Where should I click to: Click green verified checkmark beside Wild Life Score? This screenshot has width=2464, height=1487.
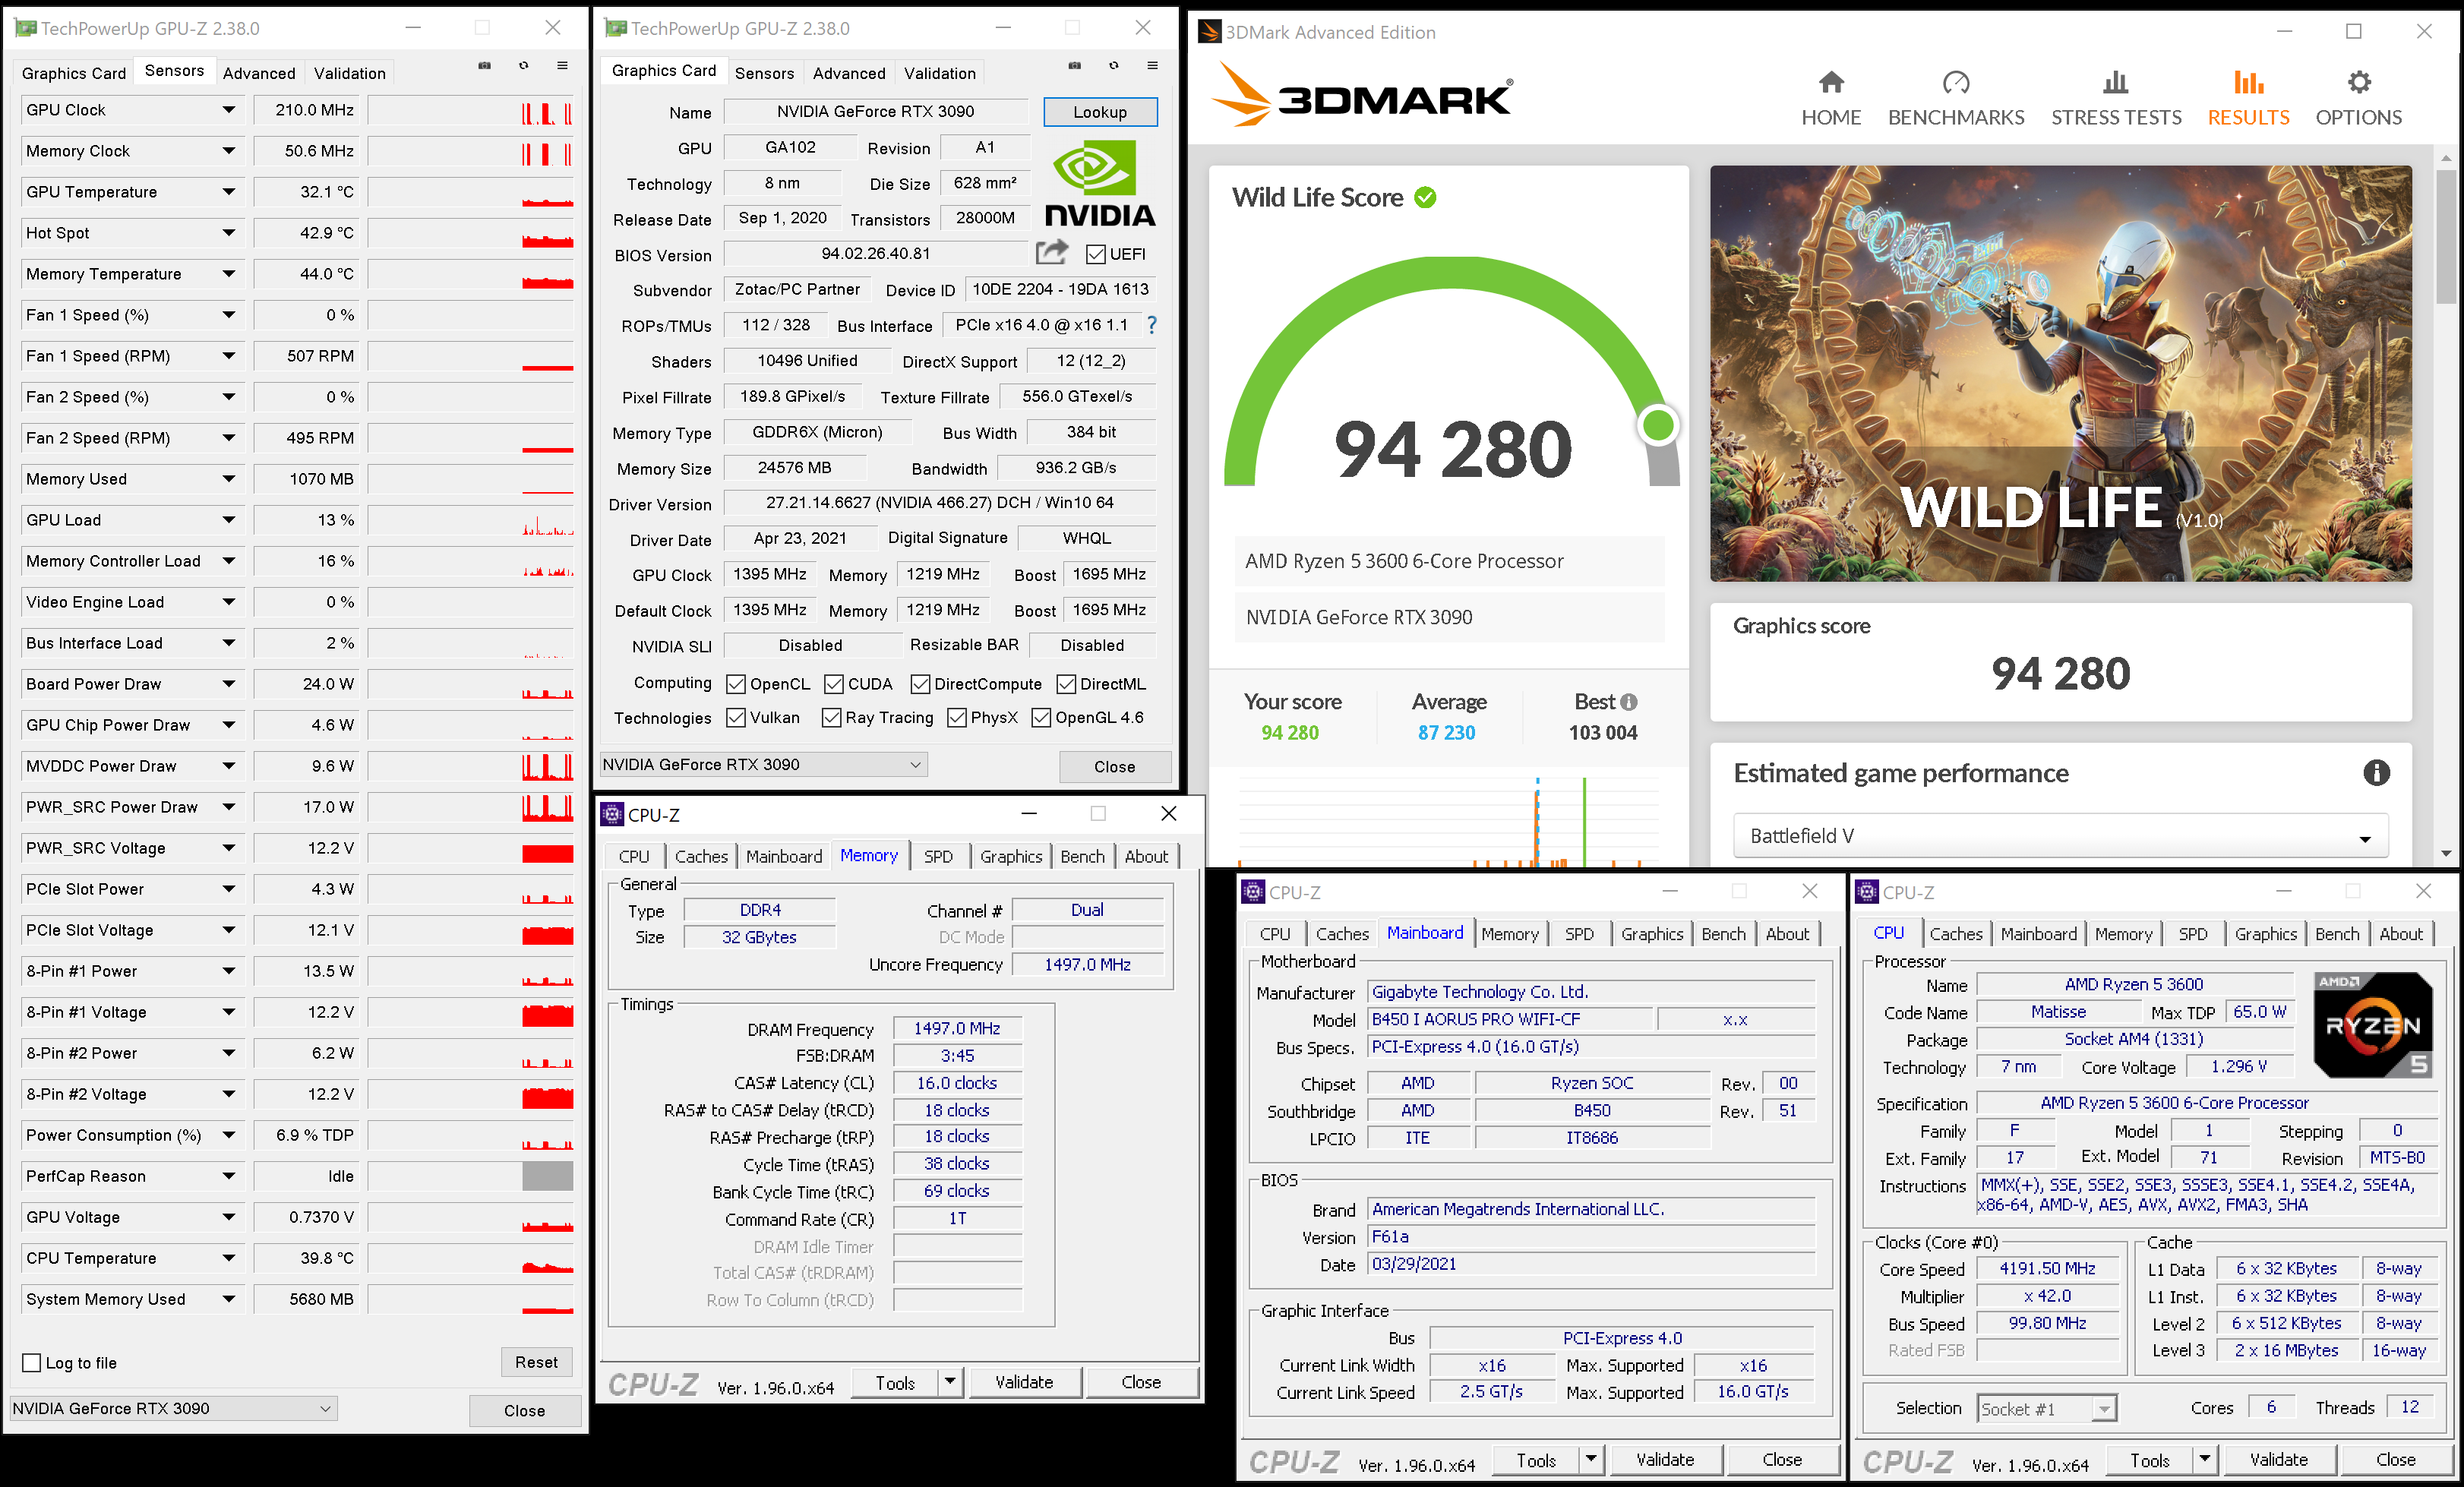[1425, 198]
